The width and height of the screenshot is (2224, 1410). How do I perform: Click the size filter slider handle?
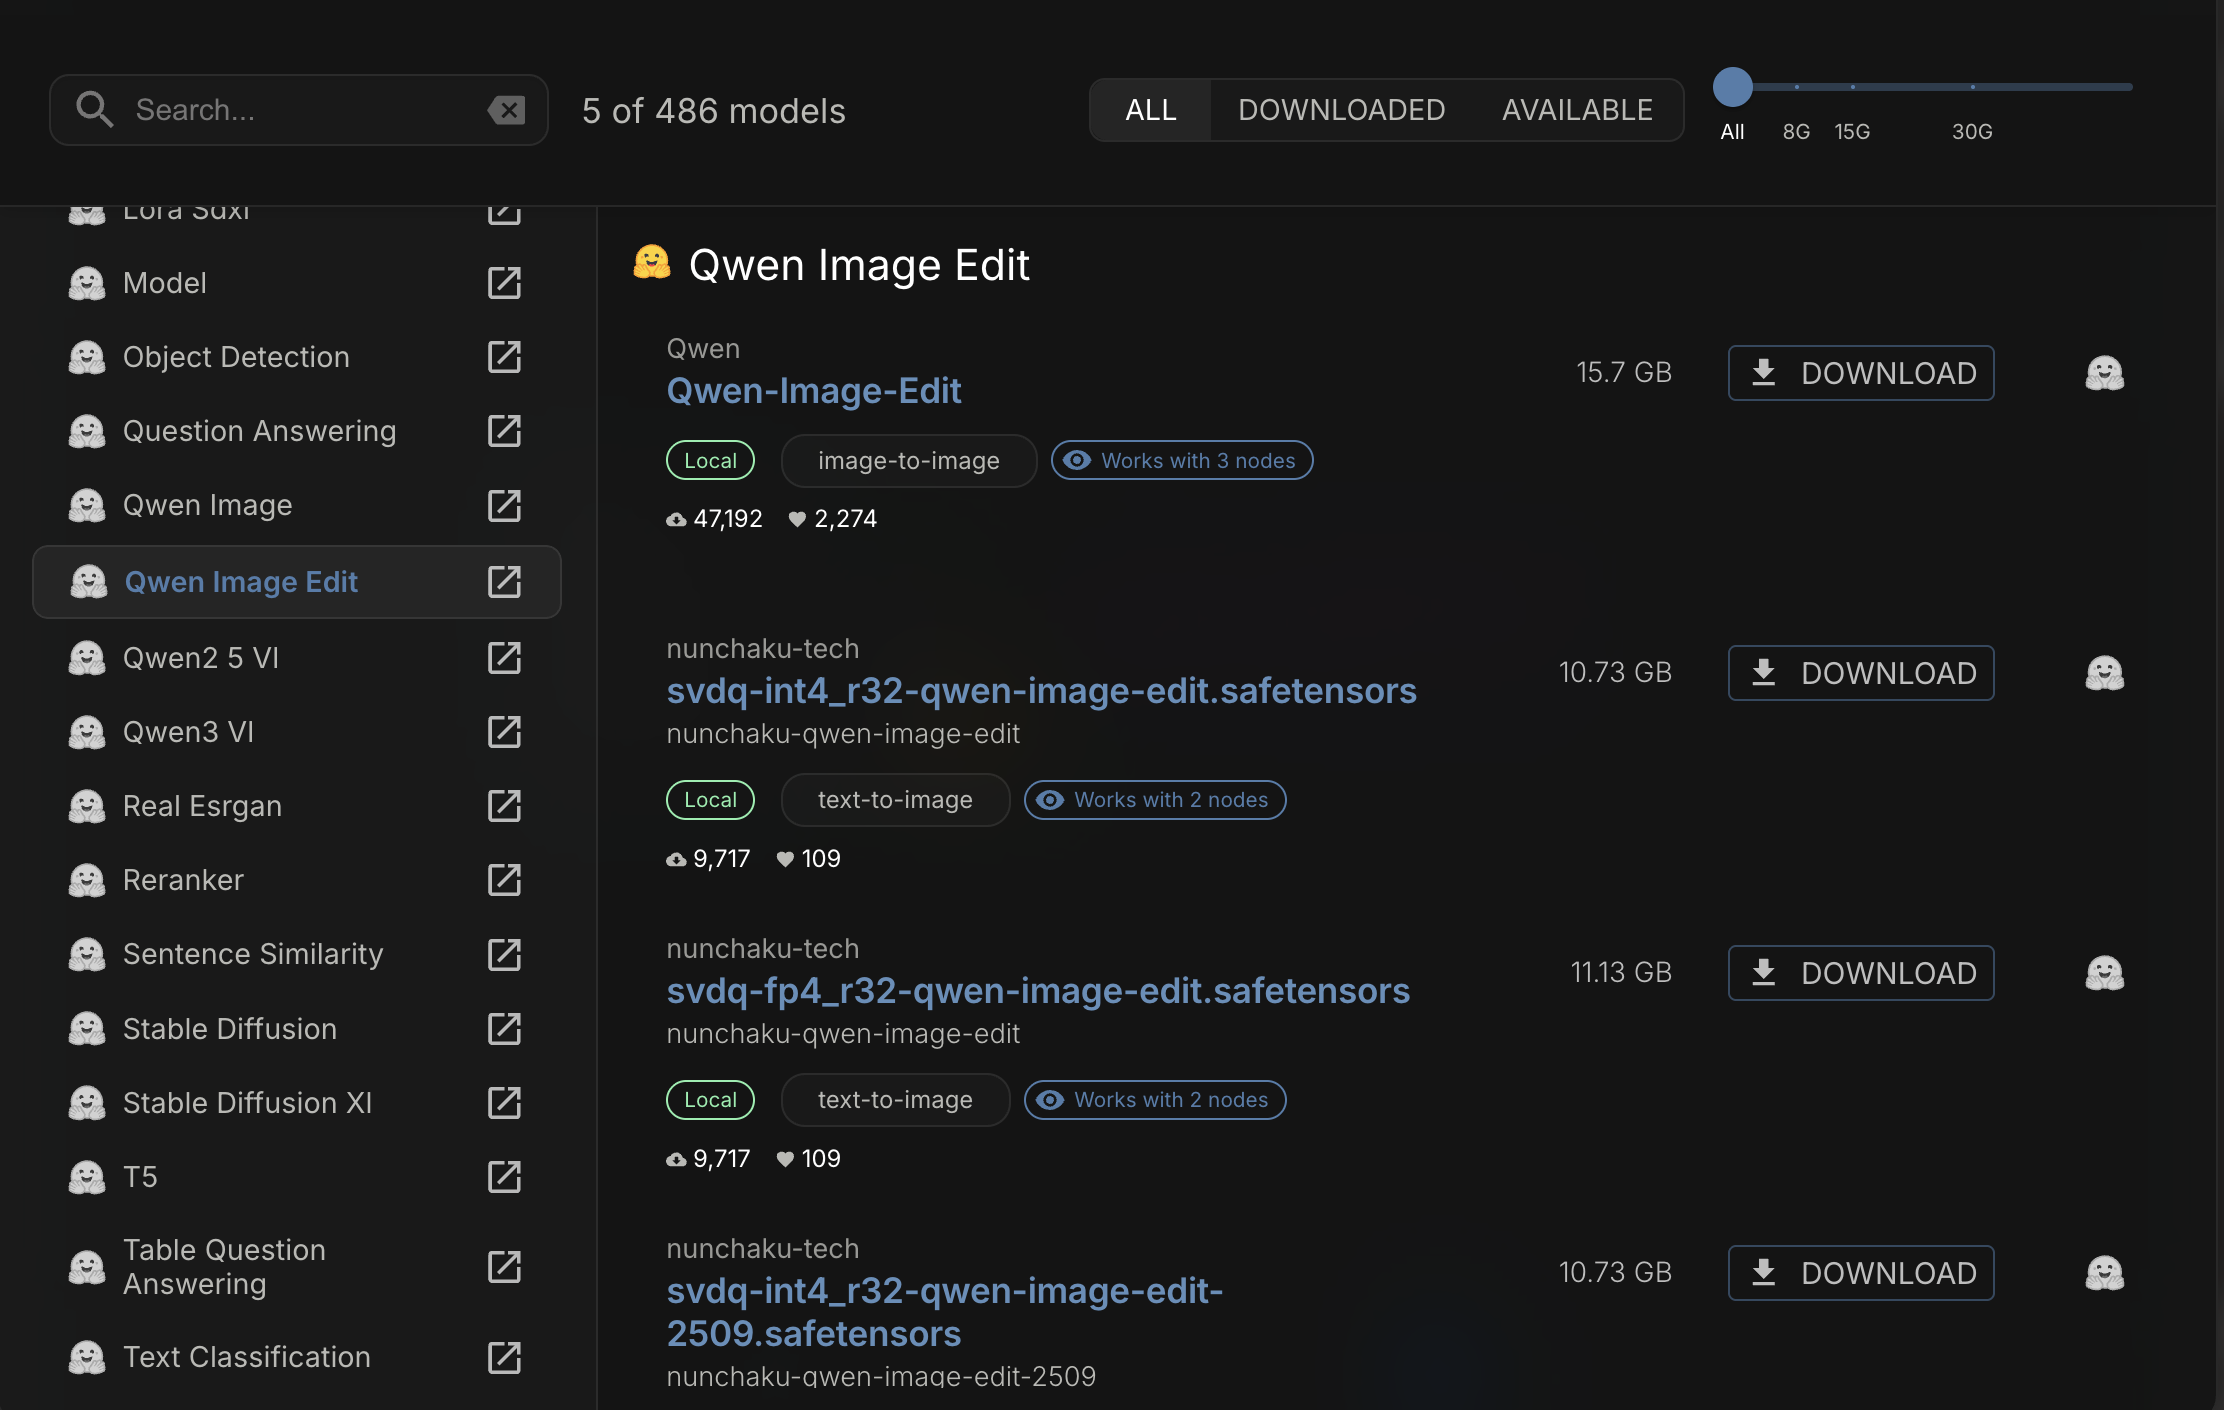pos(1733,87)
